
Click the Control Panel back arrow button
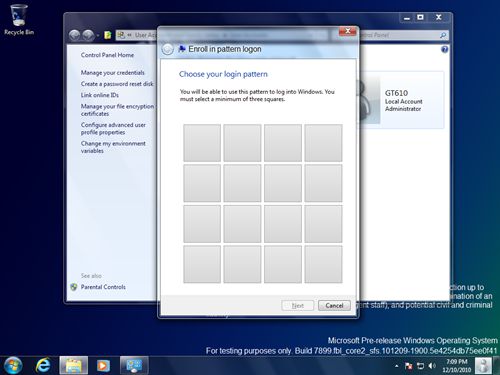75,35
